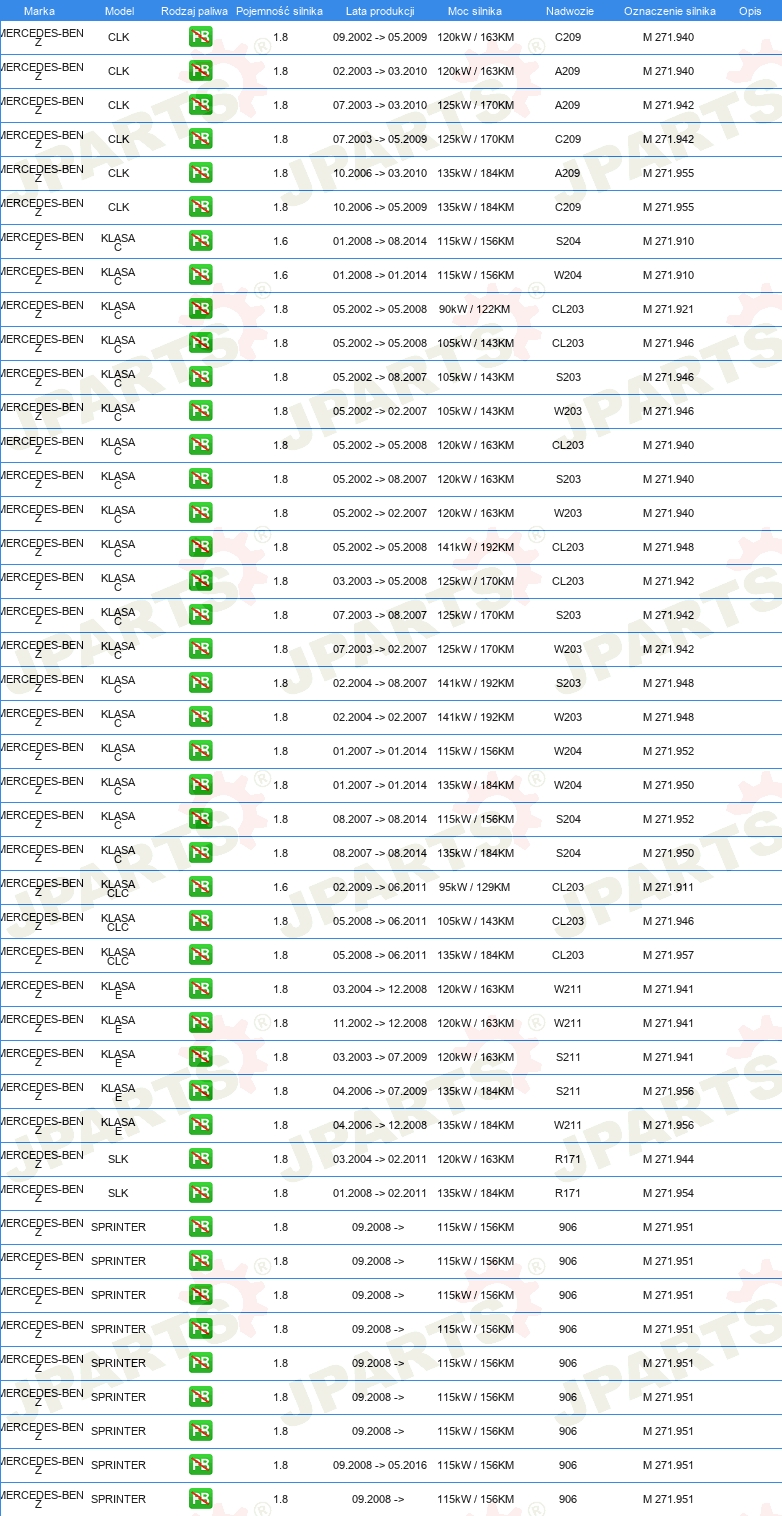Image resolution: width=782 pixels, height=1516 pixels.
Task: Click the fuel icon in the SLK M 271.944 row
Action: tap(200, 1160)
